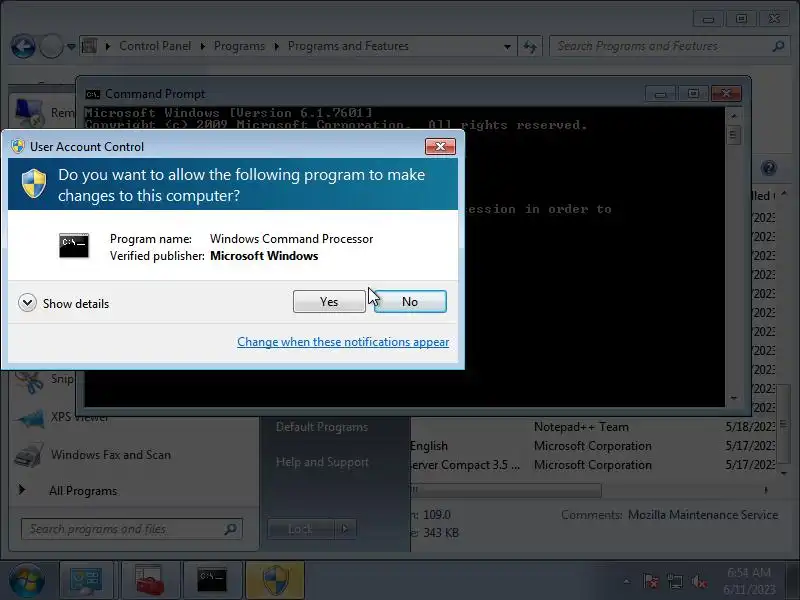Image resolution: width=800 pixels, height=600 pixels.
Task: Select the Server Compact 3.5 program row
Action: pos(464,465)
